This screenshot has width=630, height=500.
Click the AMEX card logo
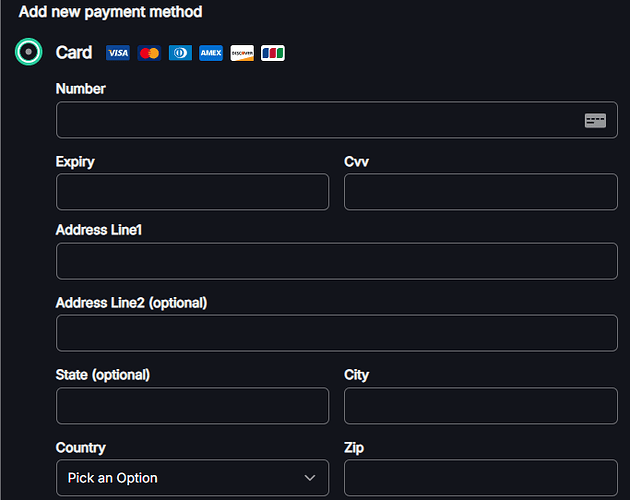click(210, 53)
